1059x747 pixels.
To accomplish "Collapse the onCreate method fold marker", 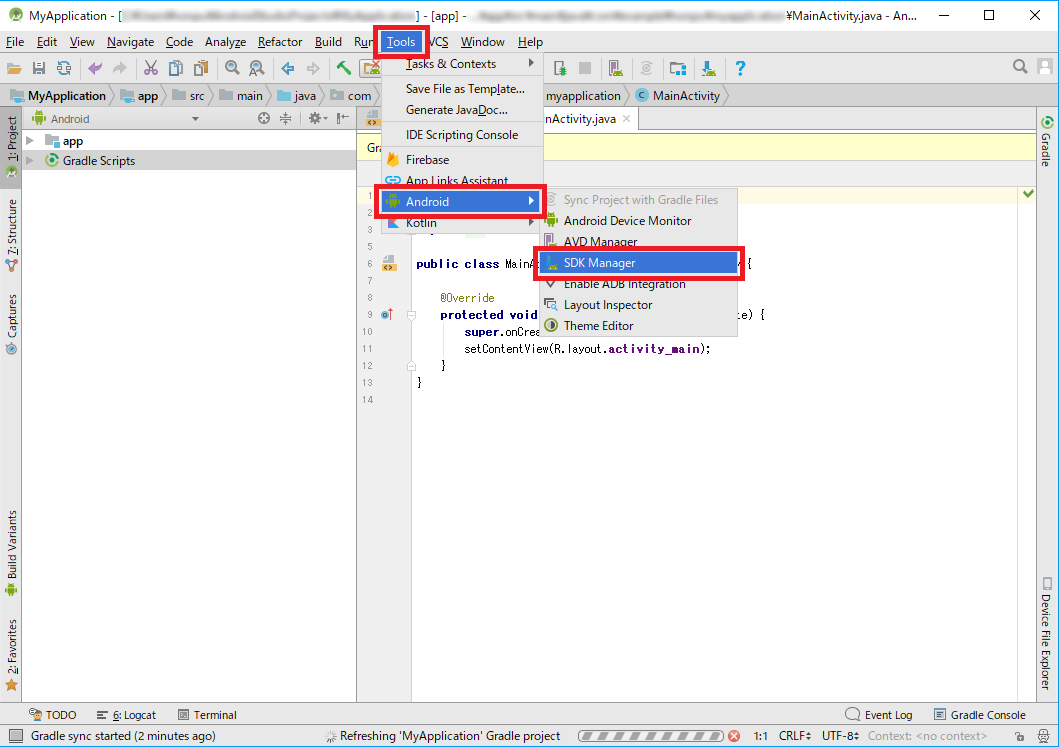I will coord(411,315).
